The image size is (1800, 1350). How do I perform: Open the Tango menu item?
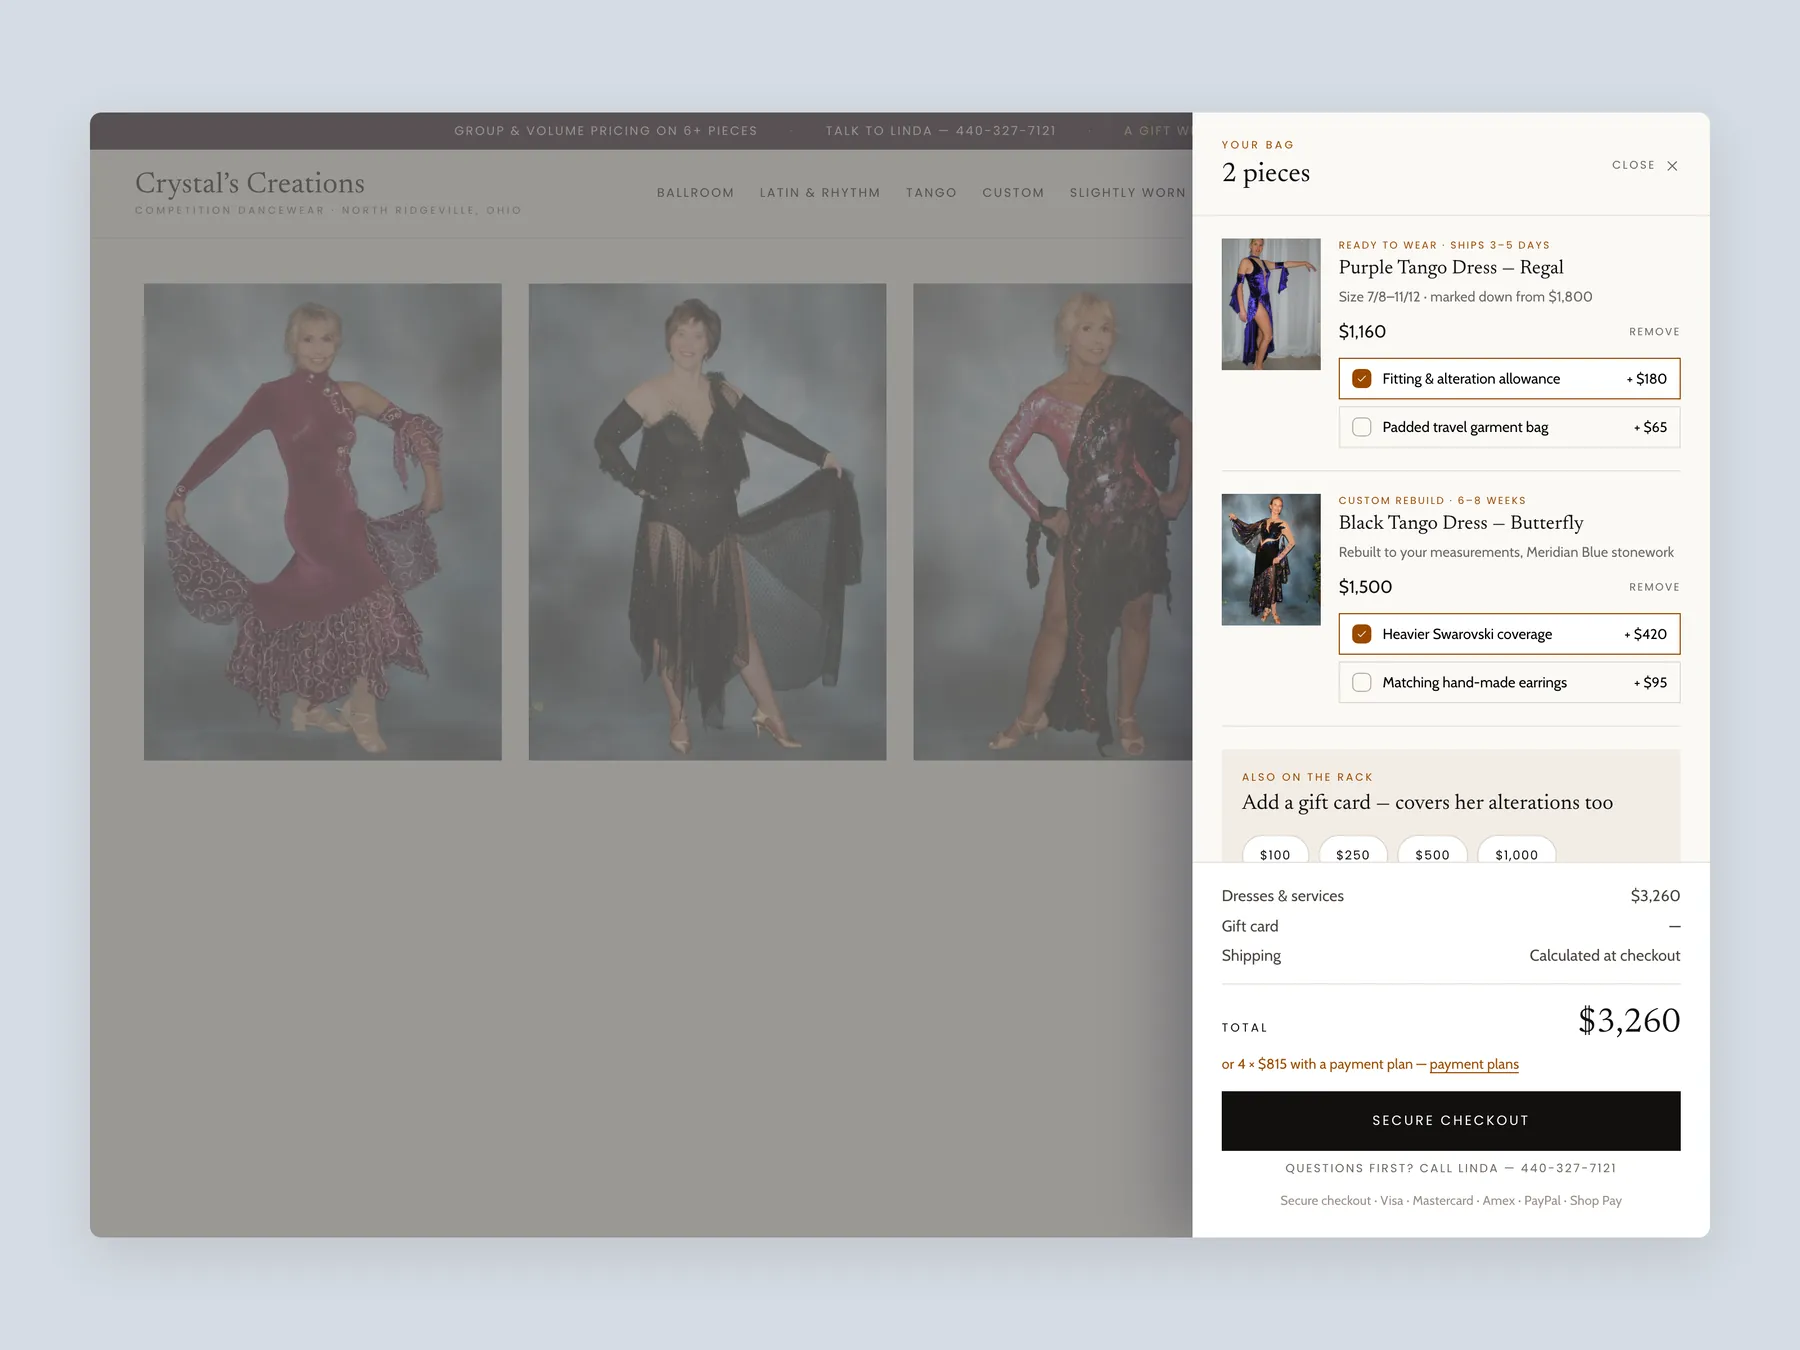[931, 193]
